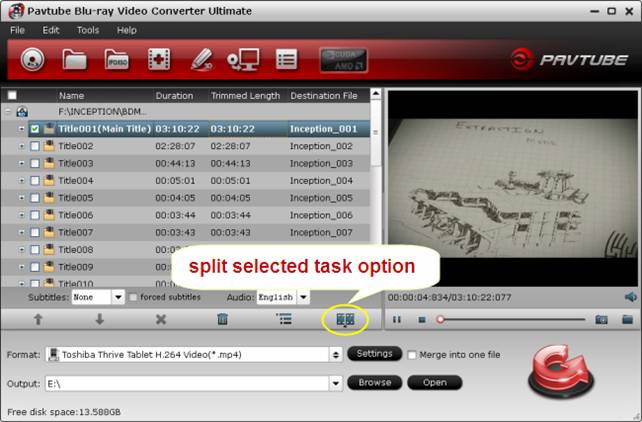Click the Output path field
Screen dimensions: 642x422
click(188, 384)
